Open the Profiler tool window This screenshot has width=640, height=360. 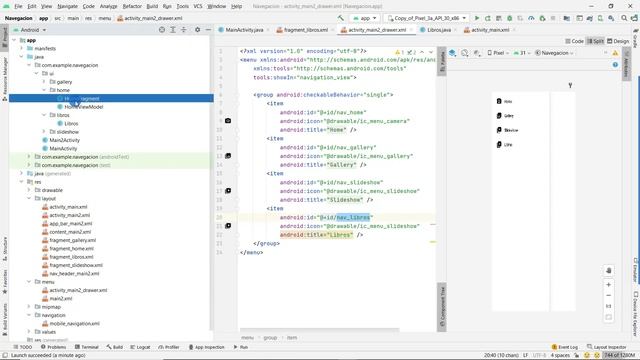point(169,347)
